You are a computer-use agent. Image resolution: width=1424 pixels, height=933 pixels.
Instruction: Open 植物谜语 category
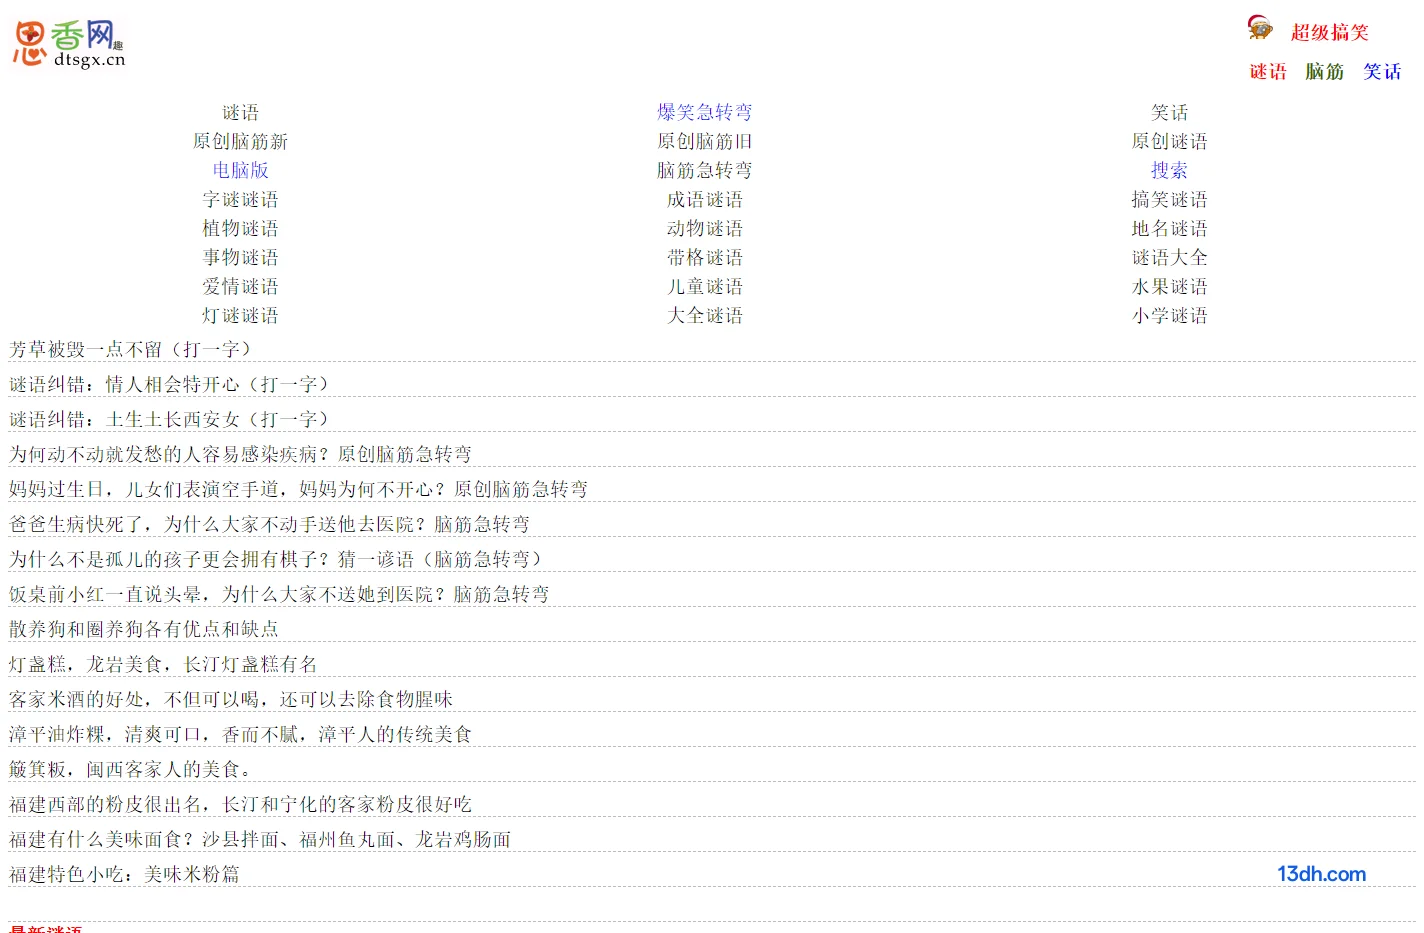coord(240,229)
